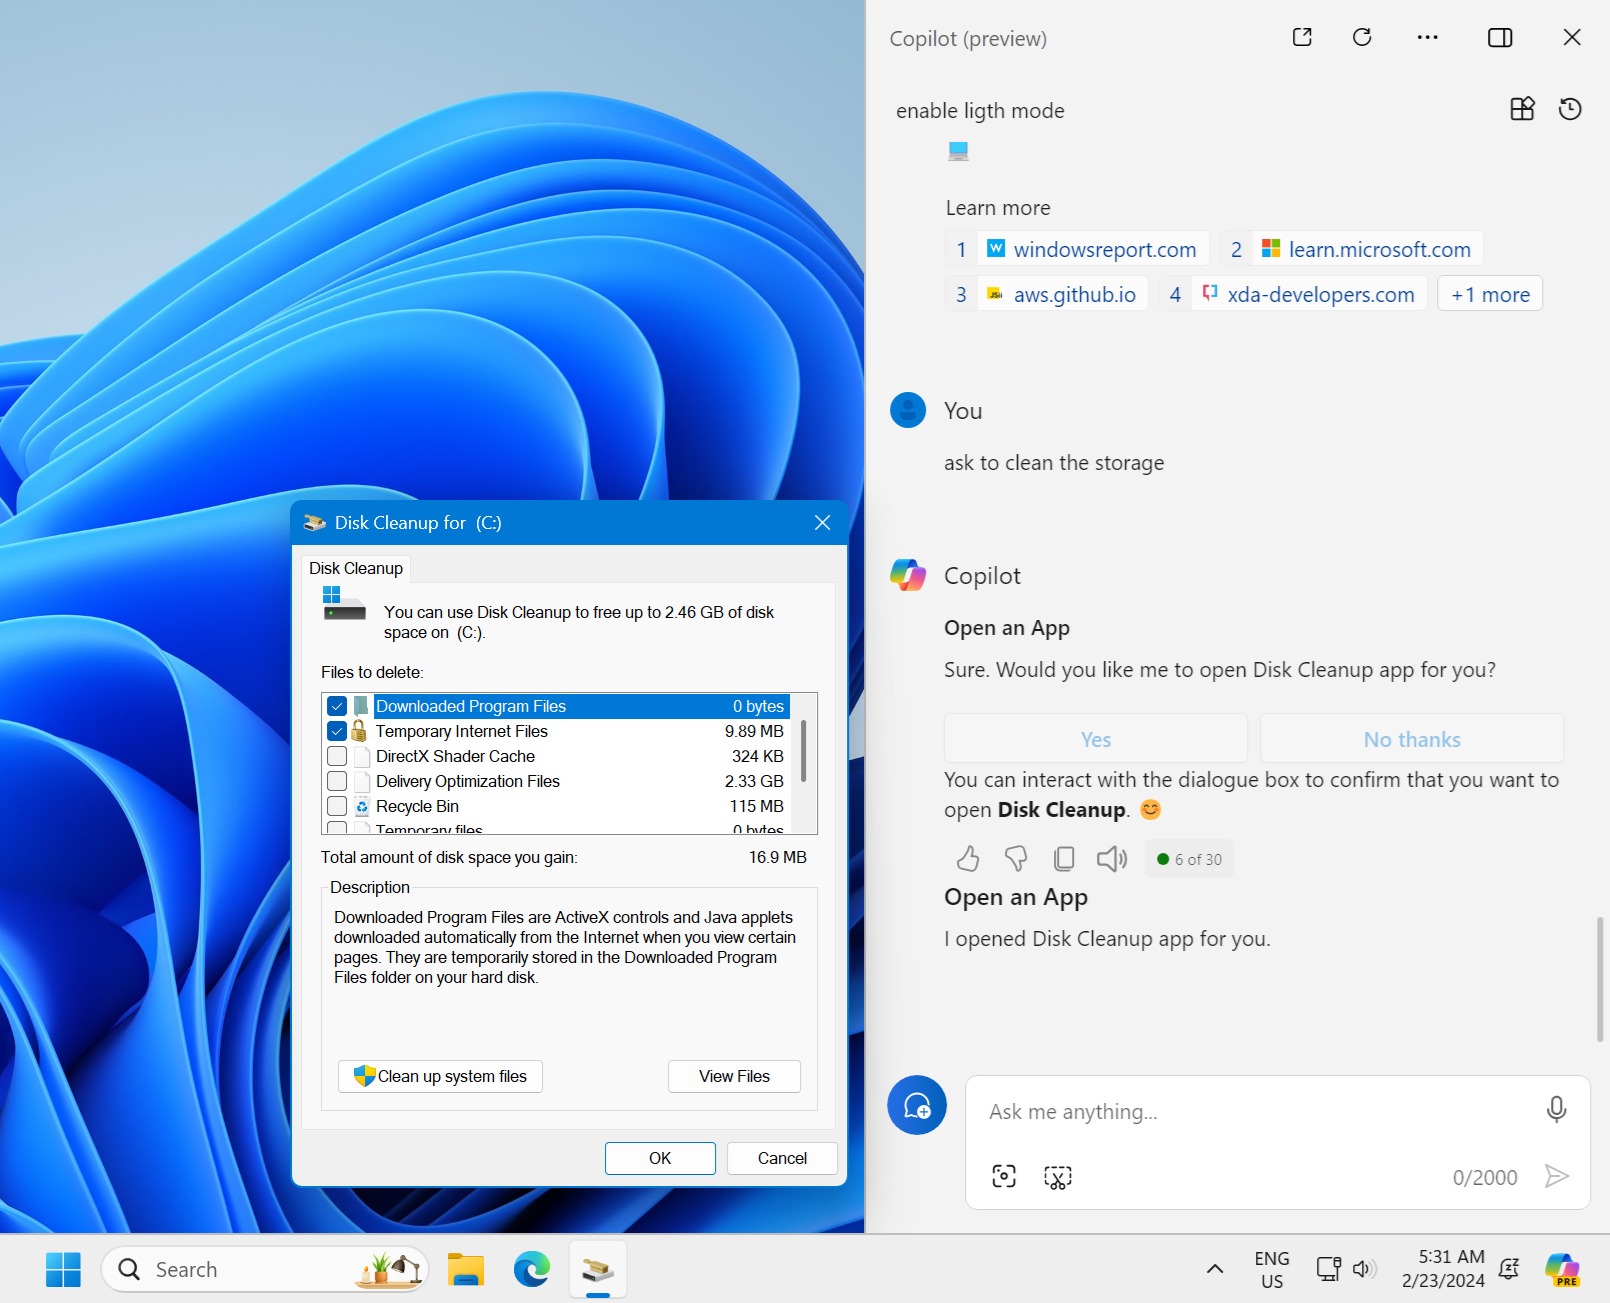Close the Copilot pane
1610x1303 pixels.
click(1571, 37)
